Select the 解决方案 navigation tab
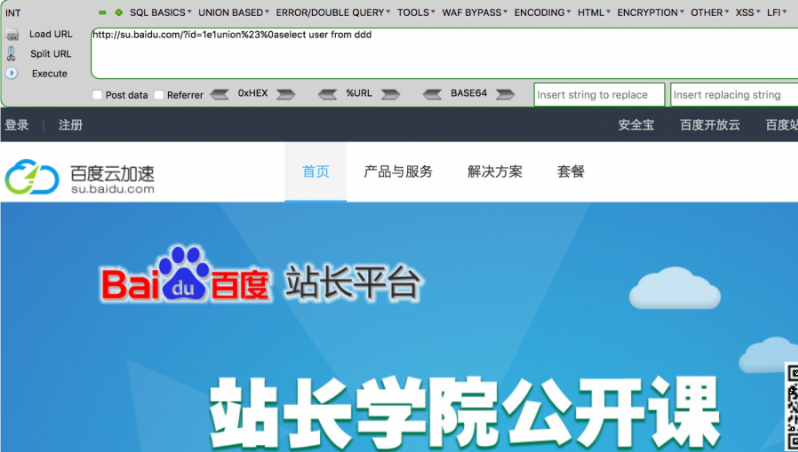Viewport: 798px width, 452px height. coord(495,172)
